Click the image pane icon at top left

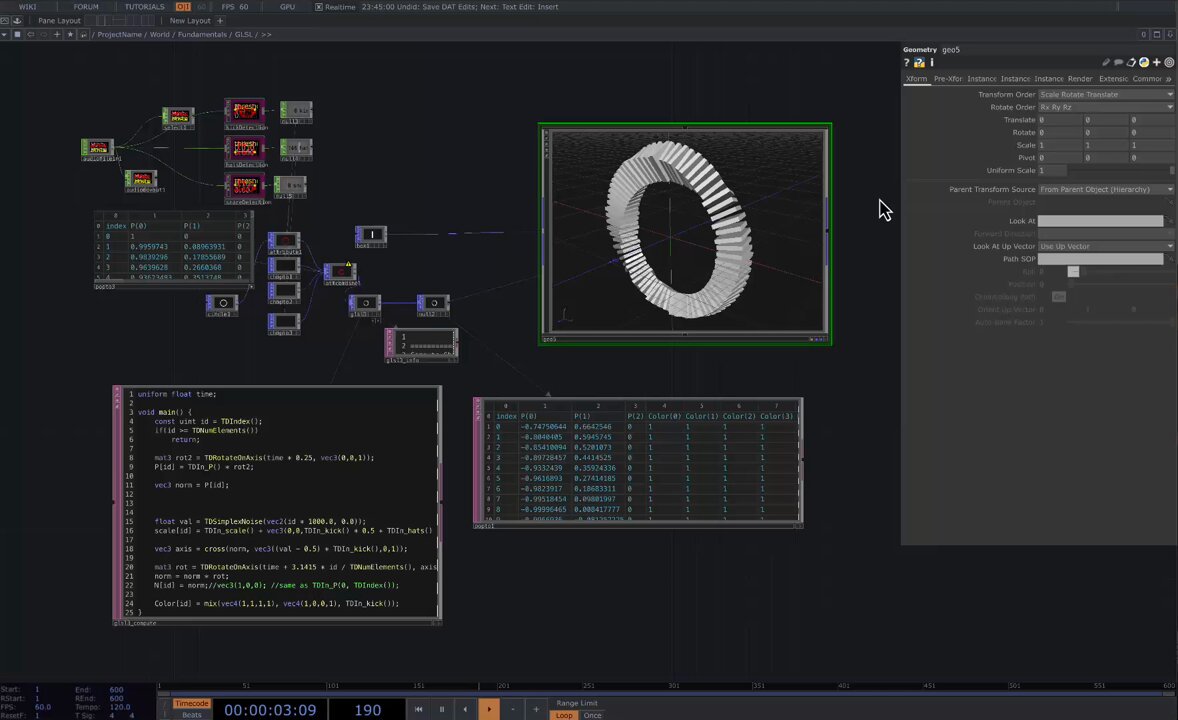5,21
